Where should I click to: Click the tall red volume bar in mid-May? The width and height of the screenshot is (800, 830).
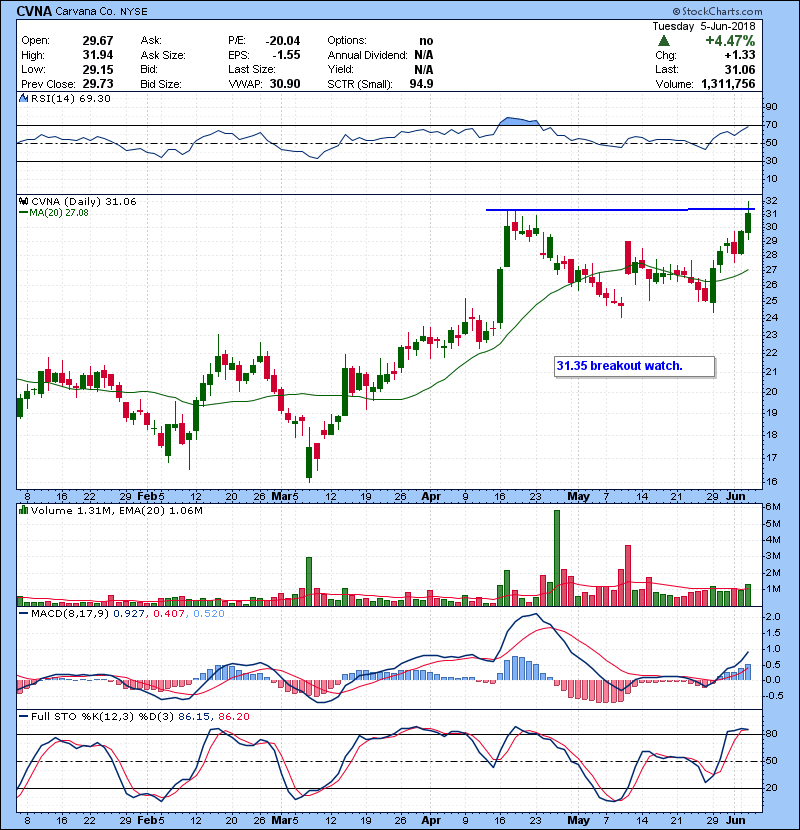click(x=628, y=575)
